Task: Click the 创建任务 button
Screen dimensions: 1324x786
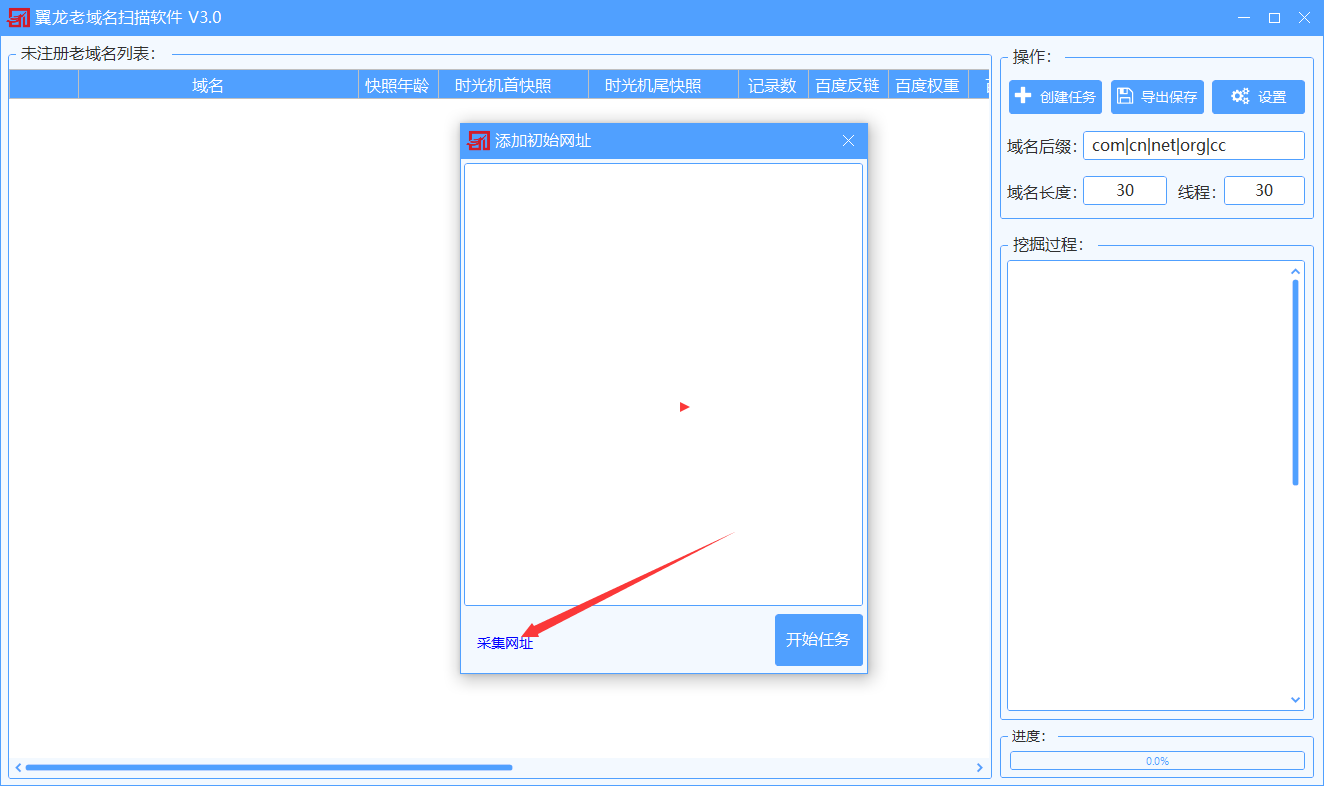Action: pyautogui.click(x=1055, y=97)
